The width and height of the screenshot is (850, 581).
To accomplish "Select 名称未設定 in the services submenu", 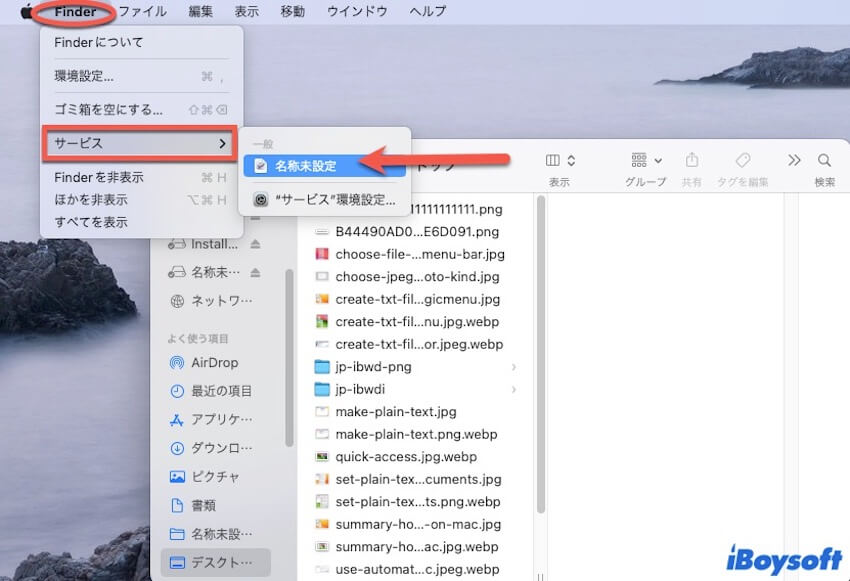I will coord(305,166).
